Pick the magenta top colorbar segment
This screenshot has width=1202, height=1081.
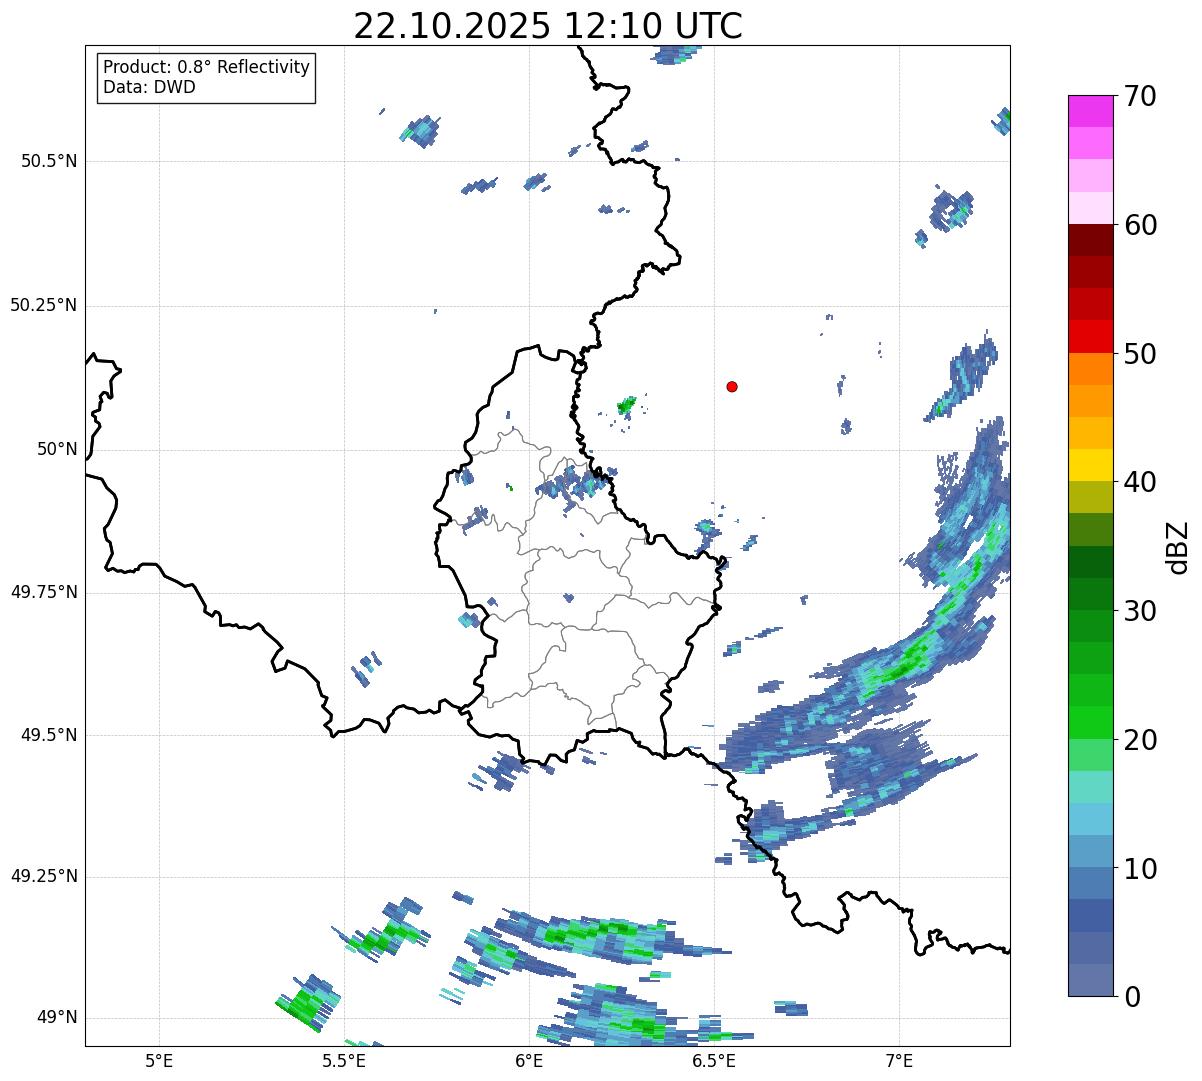(x=1091, y=111)
